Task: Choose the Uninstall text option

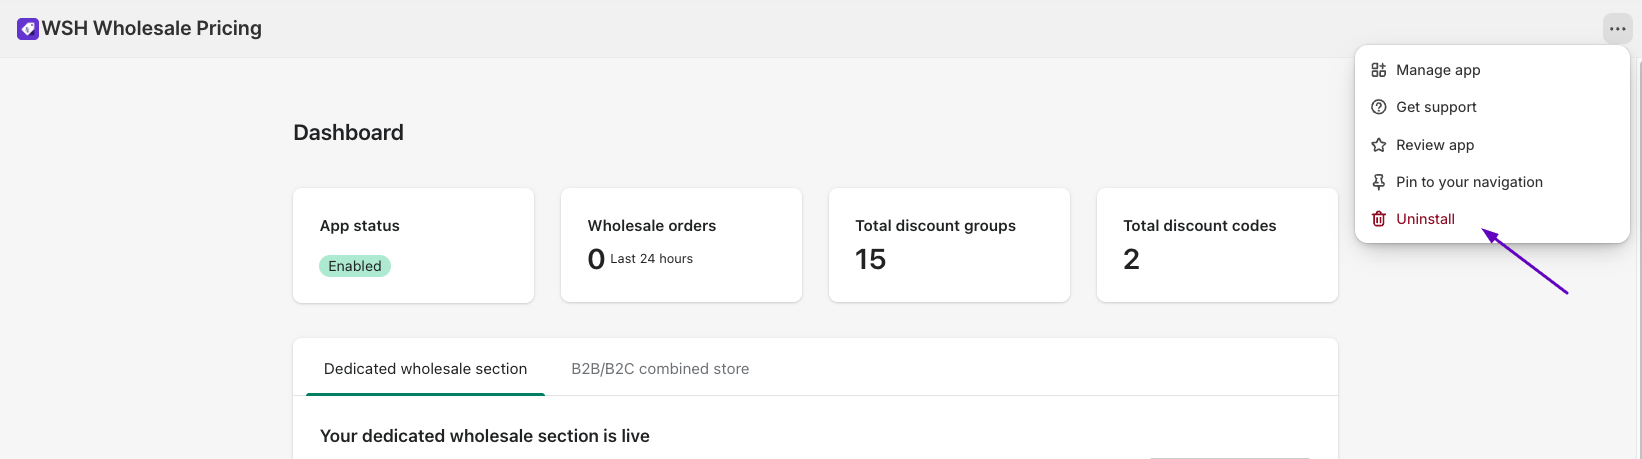Action: 1425,219
